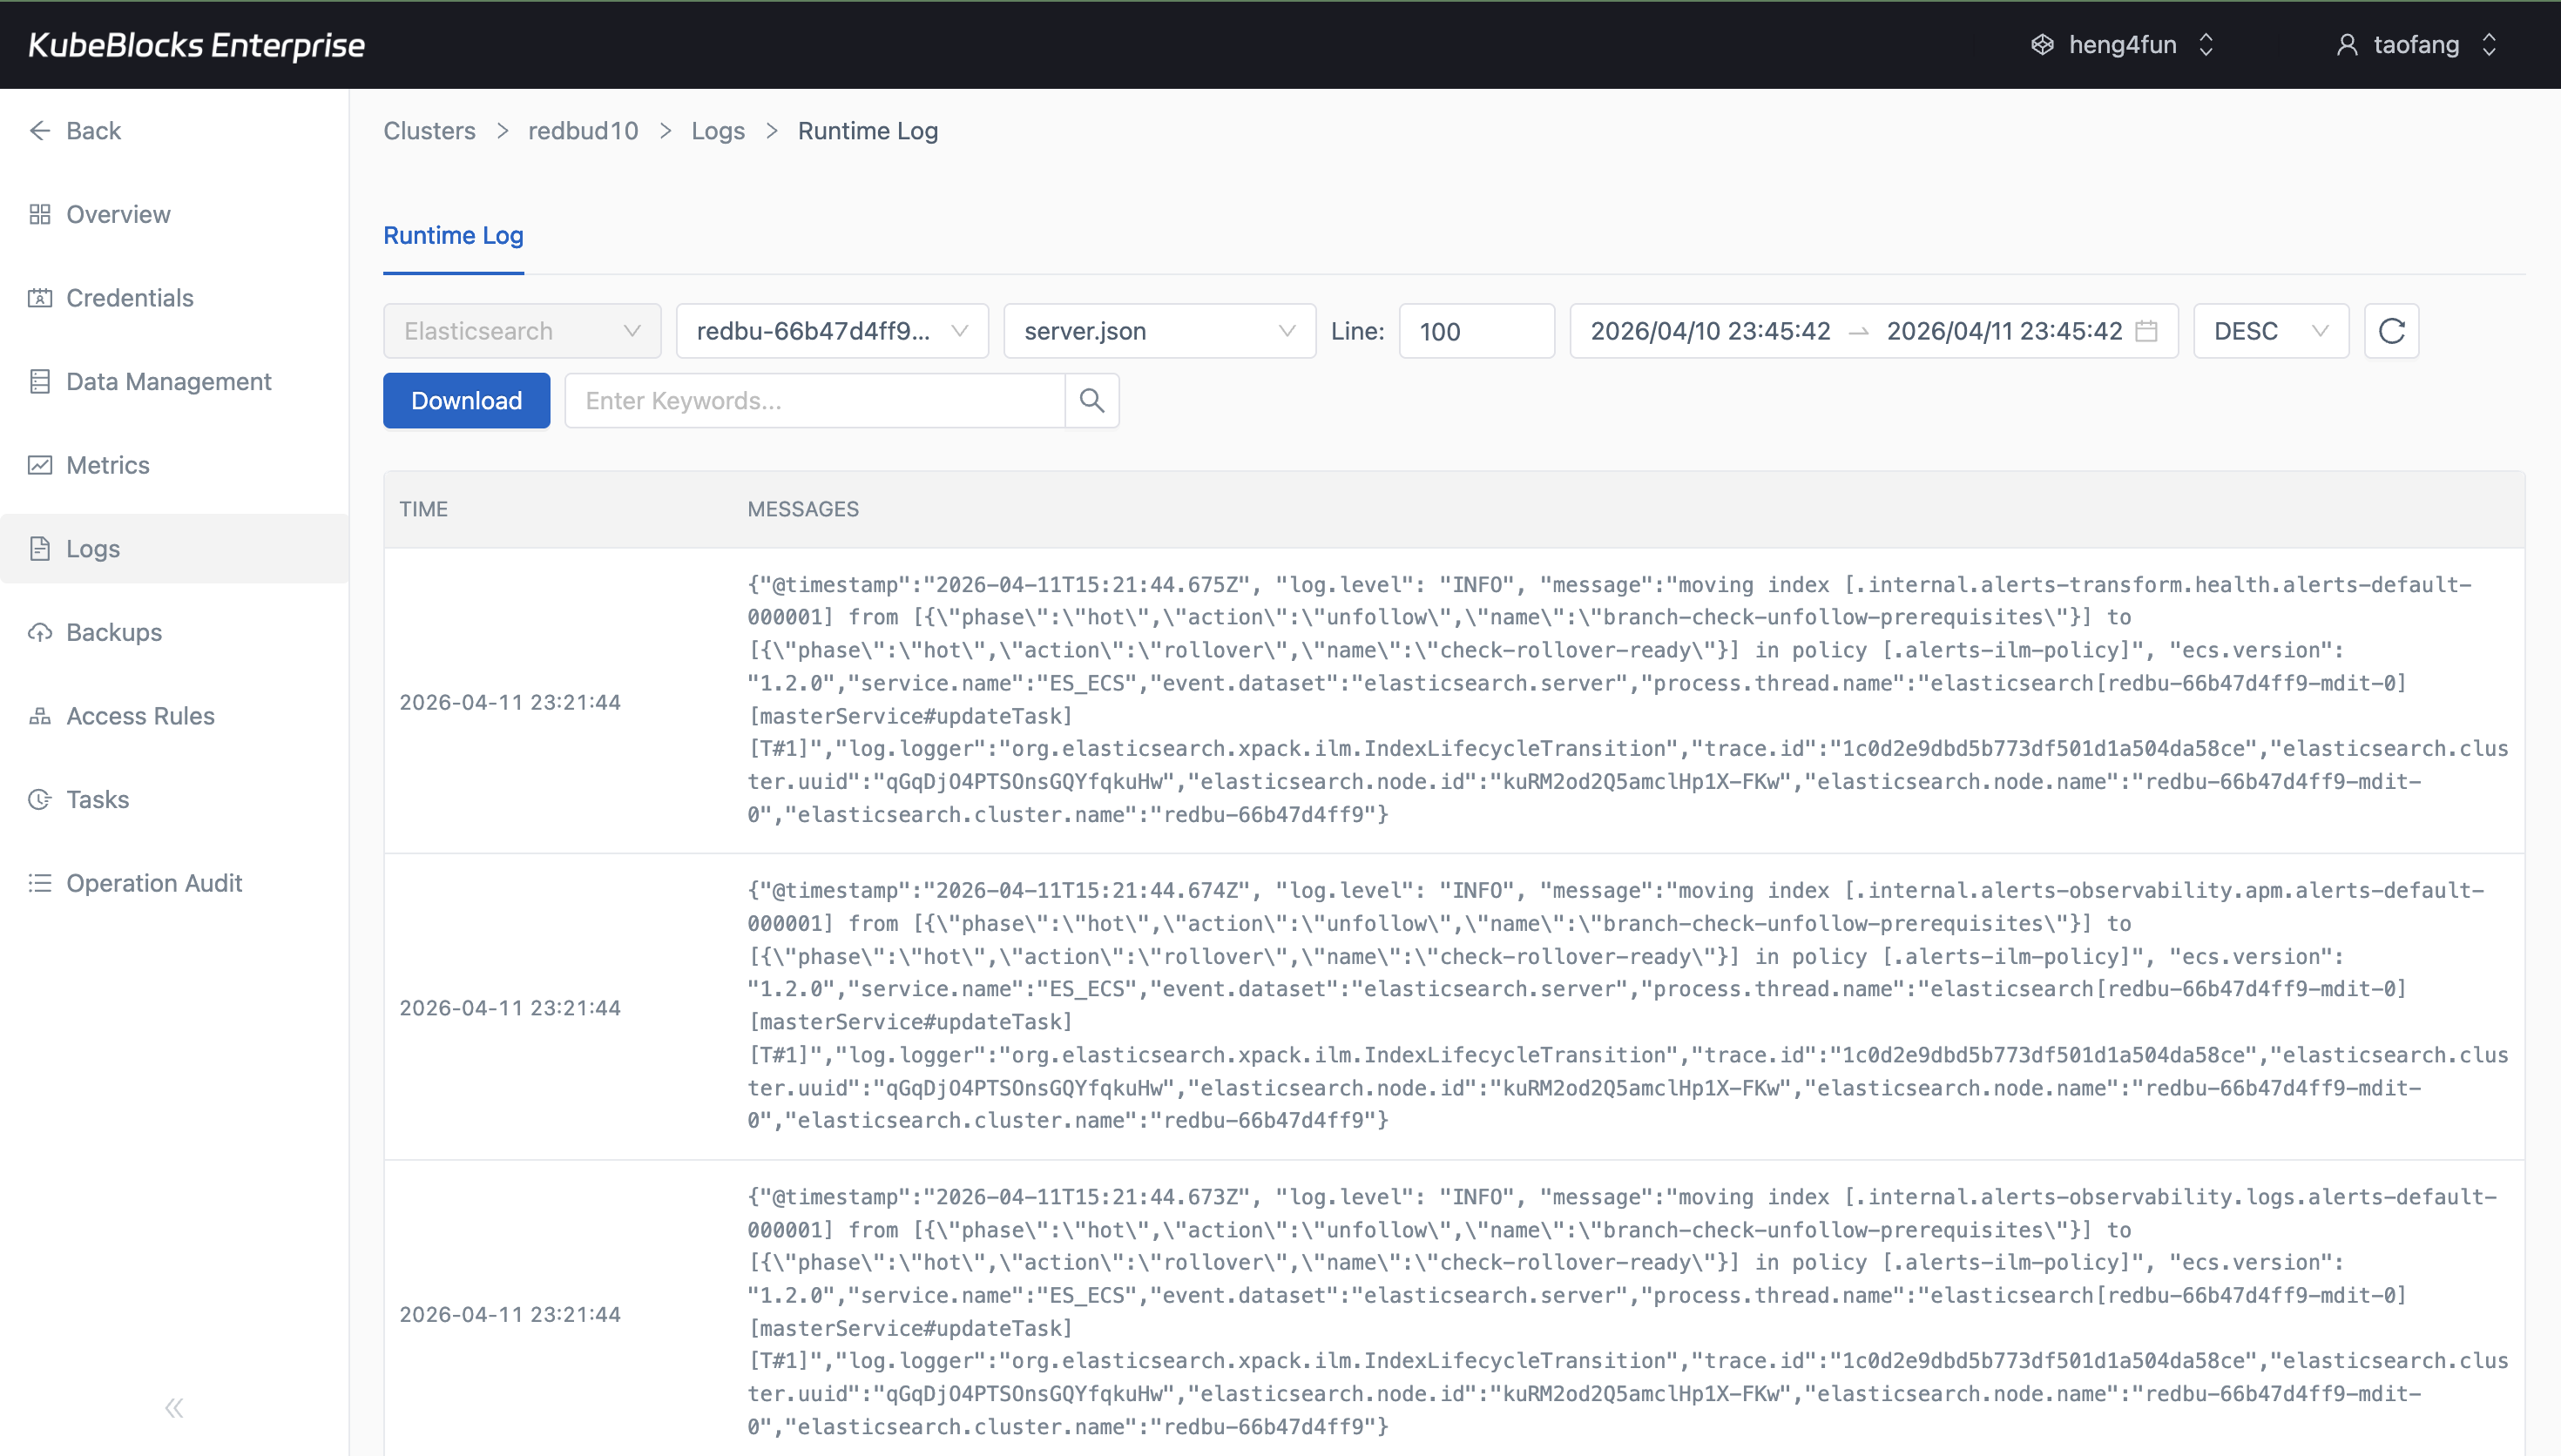Click the taofang user avatar icon
Viewport: 2561px width, 1456px height.
click(2347, 45)
